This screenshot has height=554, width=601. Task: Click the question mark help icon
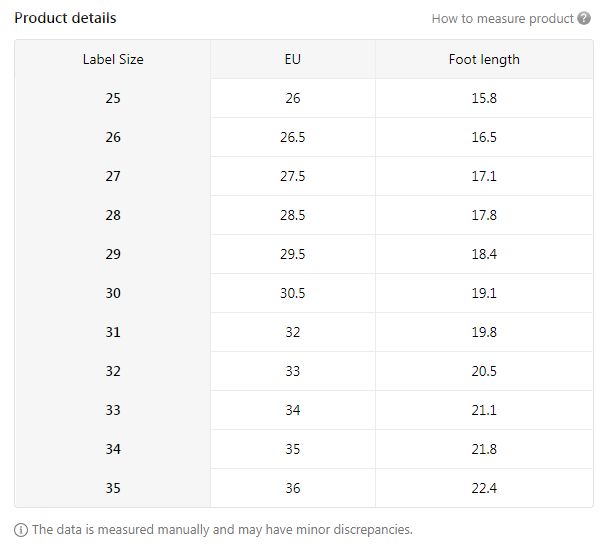584,18
